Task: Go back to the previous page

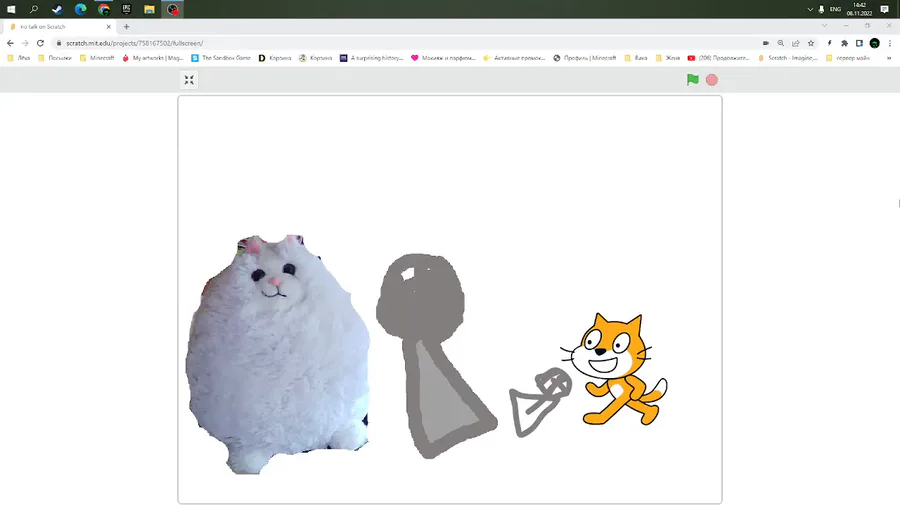Action: 10,43
